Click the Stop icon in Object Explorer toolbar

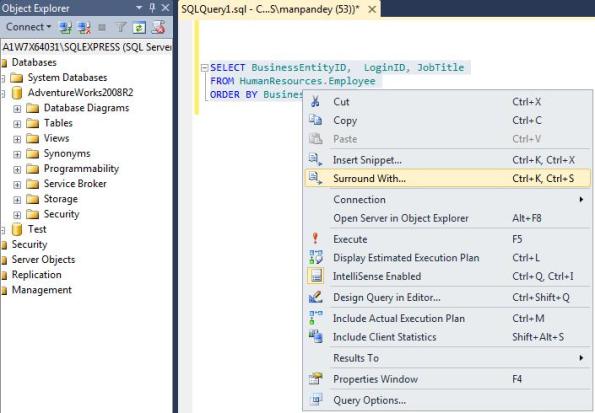click(102, 27)
